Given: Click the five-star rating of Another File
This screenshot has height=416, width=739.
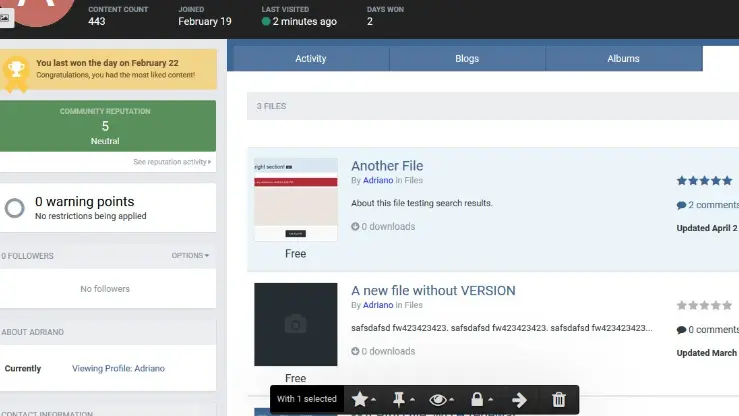Looking at the screenshot, I should click(x=706, y=181).
